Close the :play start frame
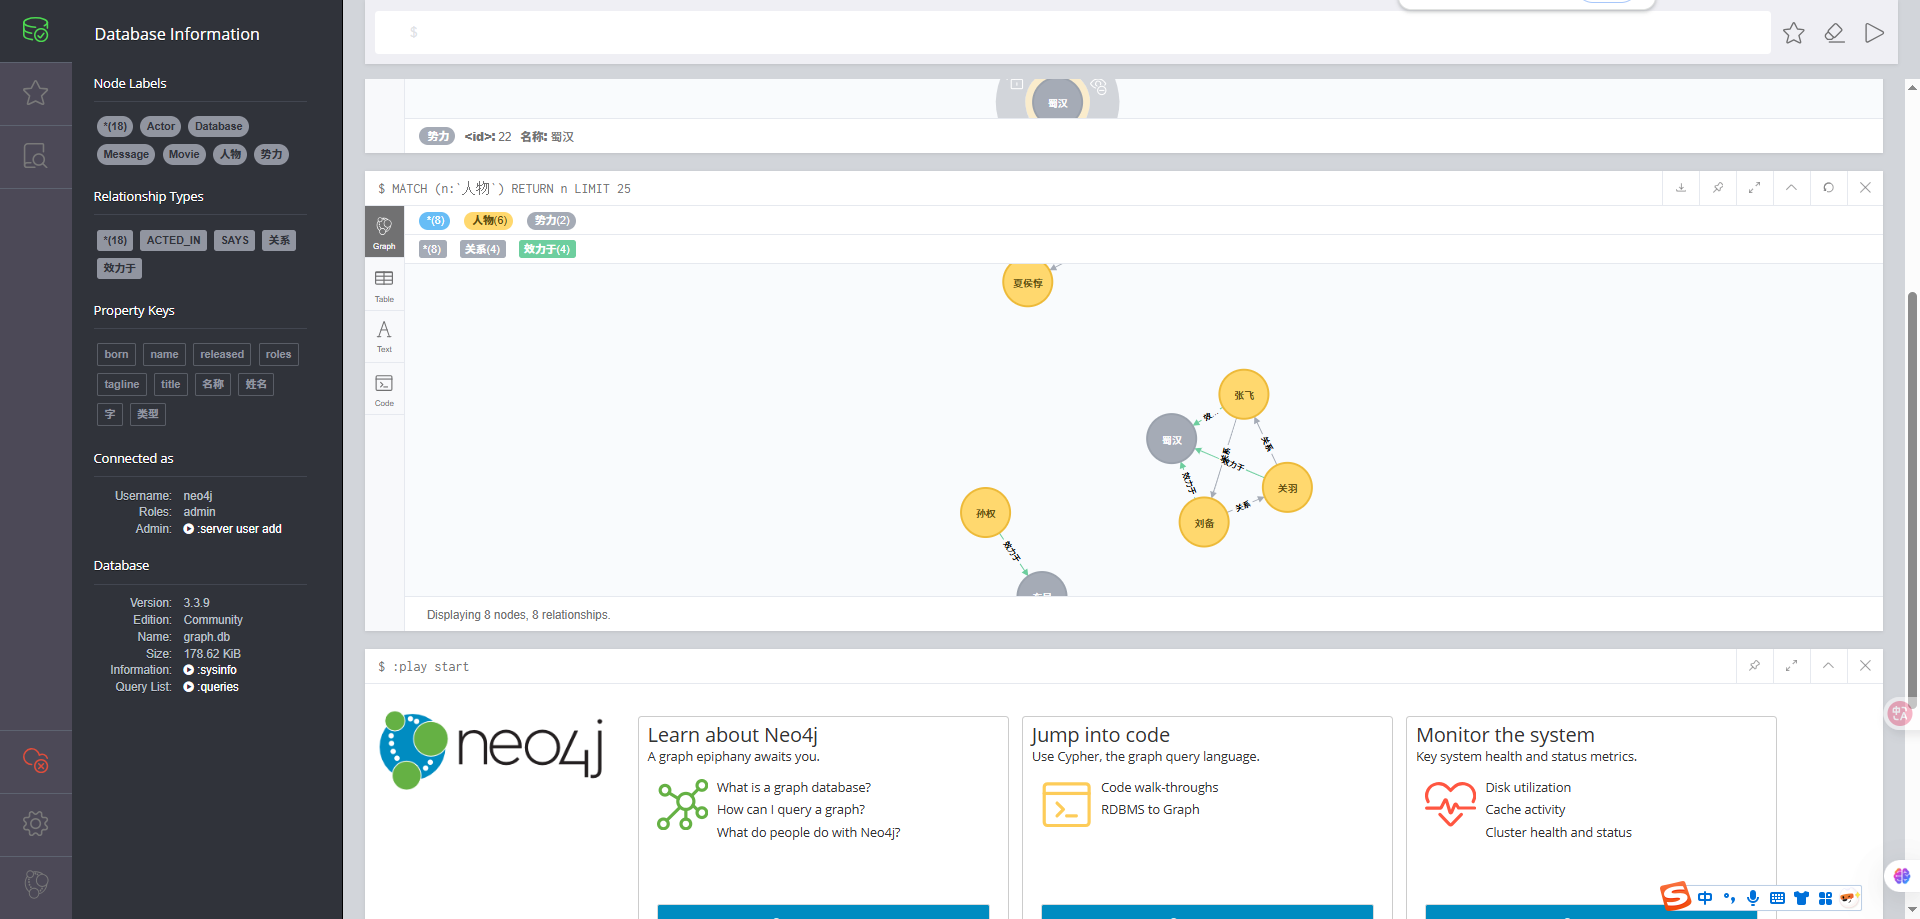 1865,666
